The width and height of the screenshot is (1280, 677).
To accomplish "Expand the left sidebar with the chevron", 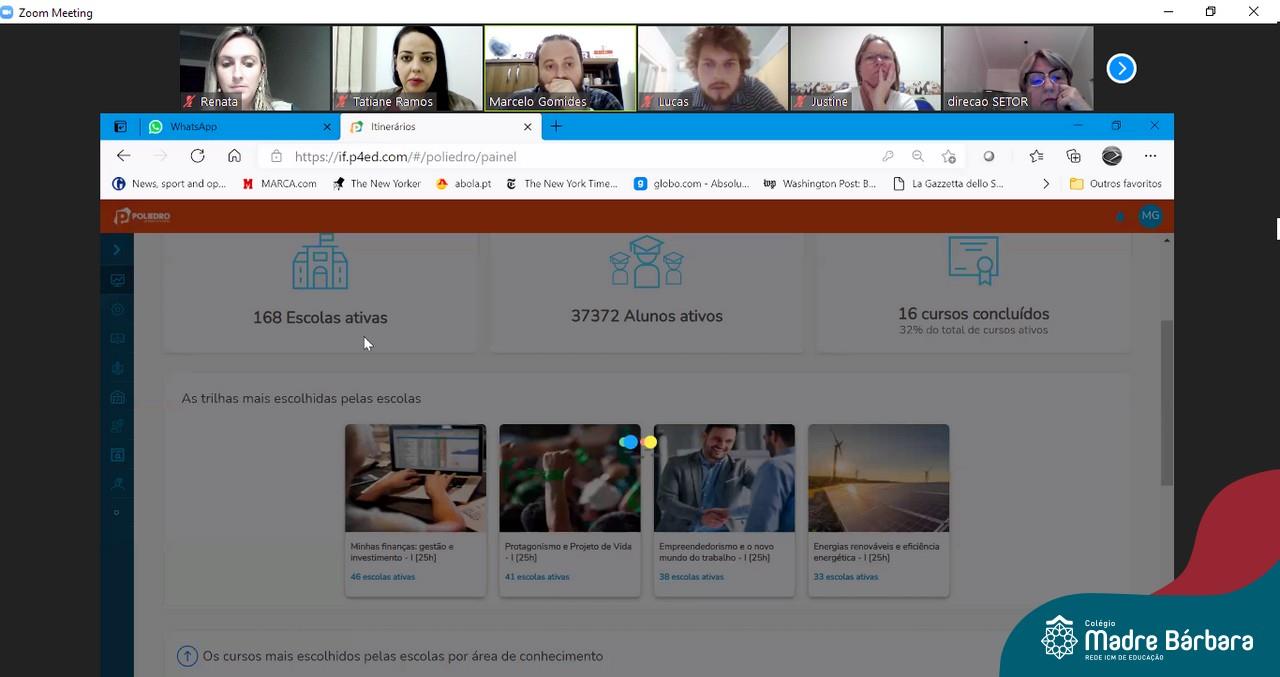I will pos(117,250).
